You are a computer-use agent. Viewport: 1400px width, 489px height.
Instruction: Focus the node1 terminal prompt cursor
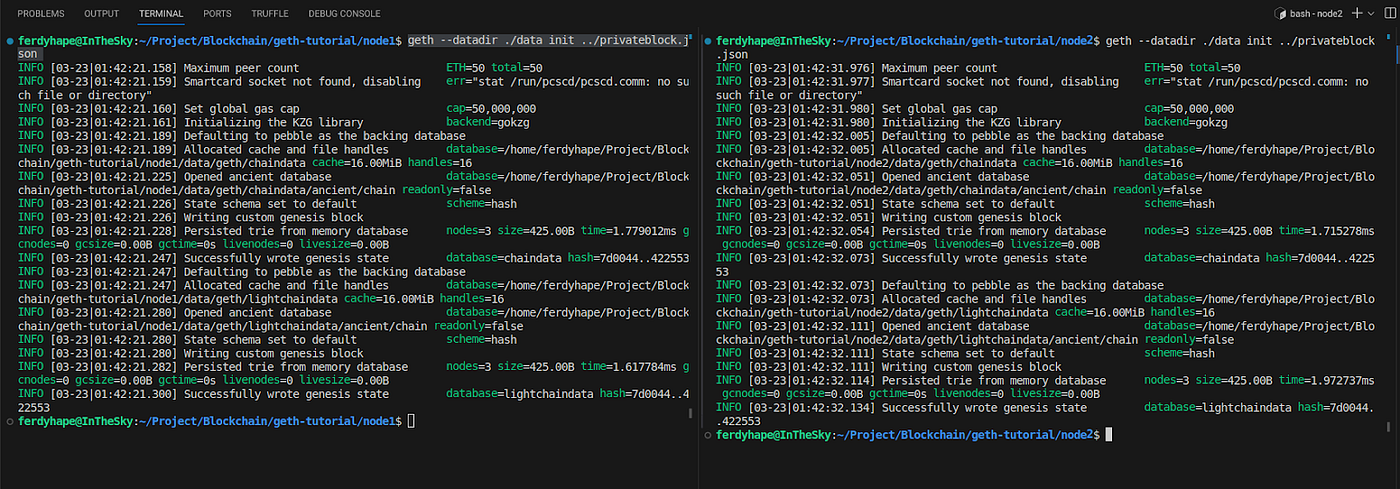410,422
